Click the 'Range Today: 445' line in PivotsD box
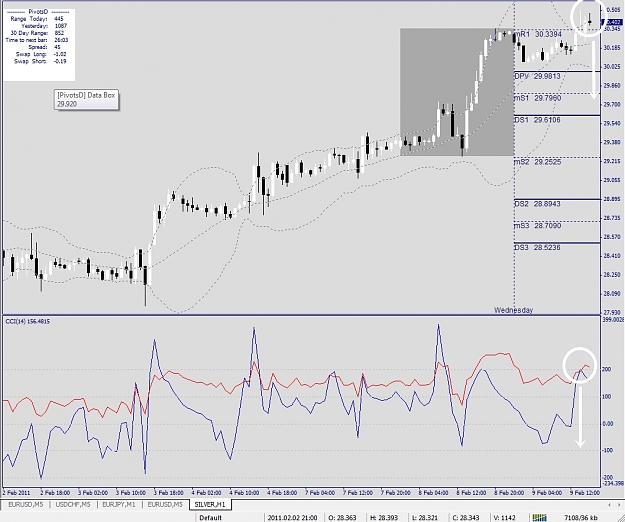The width and height of the screenshot is (625, 522). (37, 19)
